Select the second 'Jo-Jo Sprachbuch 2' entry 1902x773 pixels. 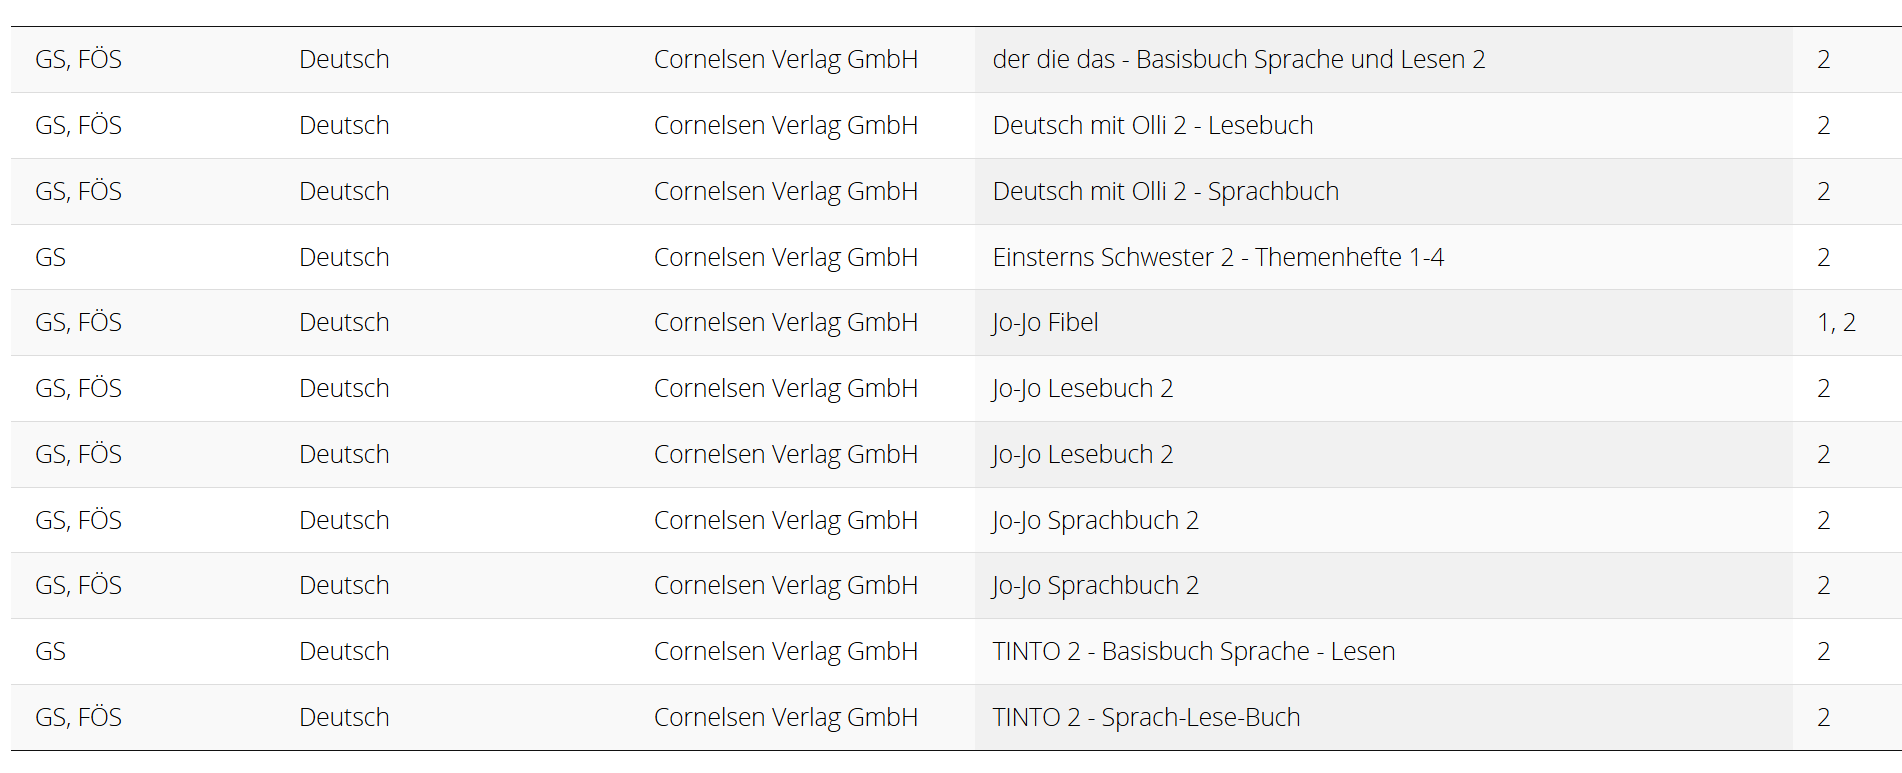[1095, 586]
